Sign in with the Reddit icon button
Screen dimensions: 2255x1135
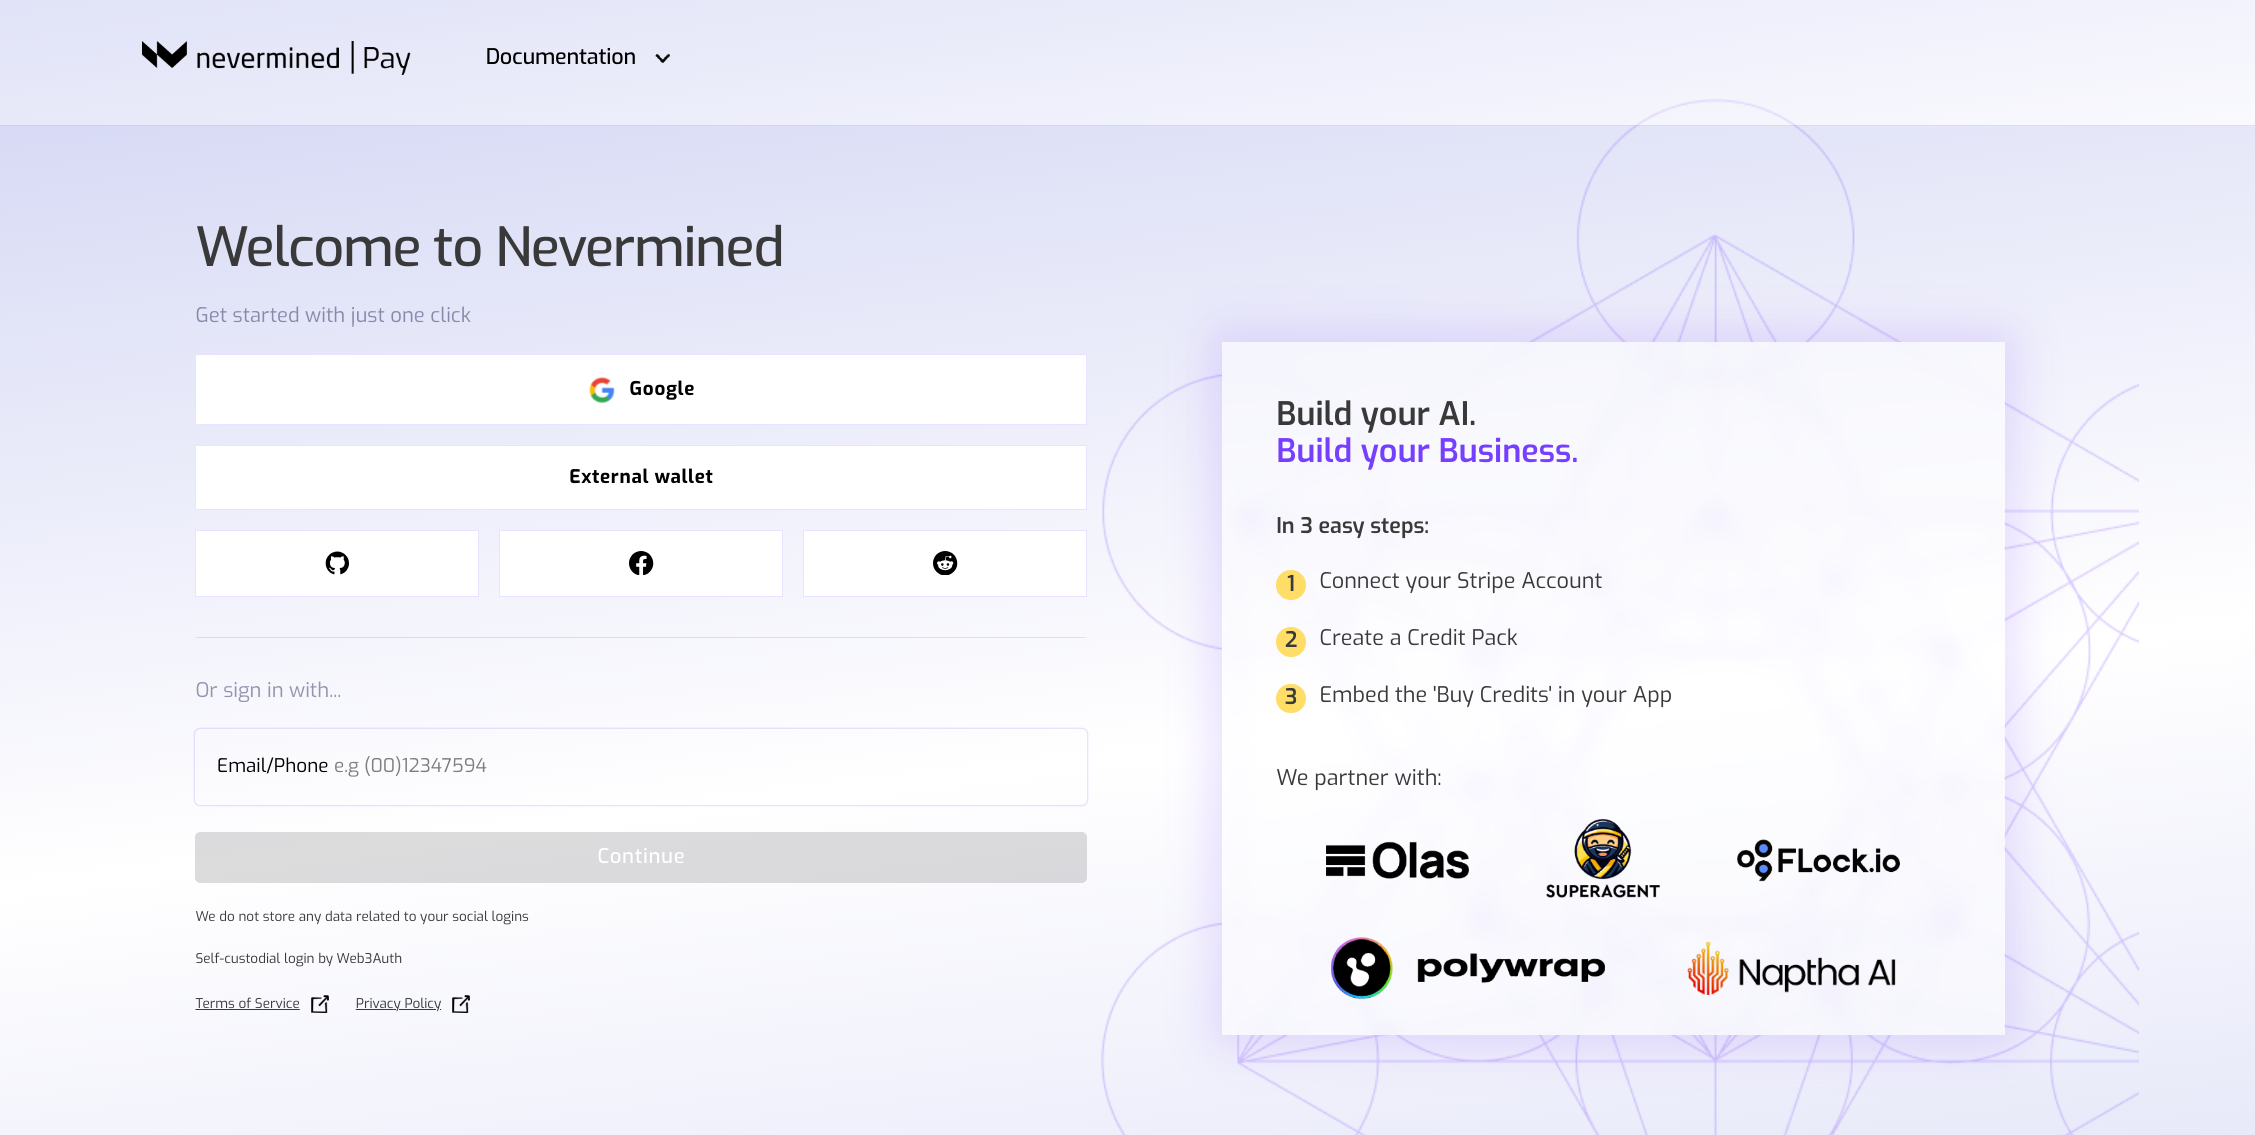click(944, 563)
